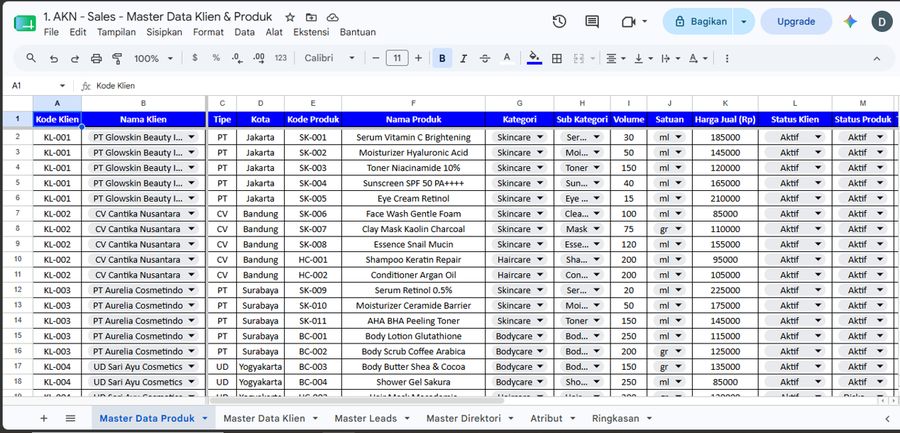
Task: Open the Ekstensi menu
Action: coord(311,32)
